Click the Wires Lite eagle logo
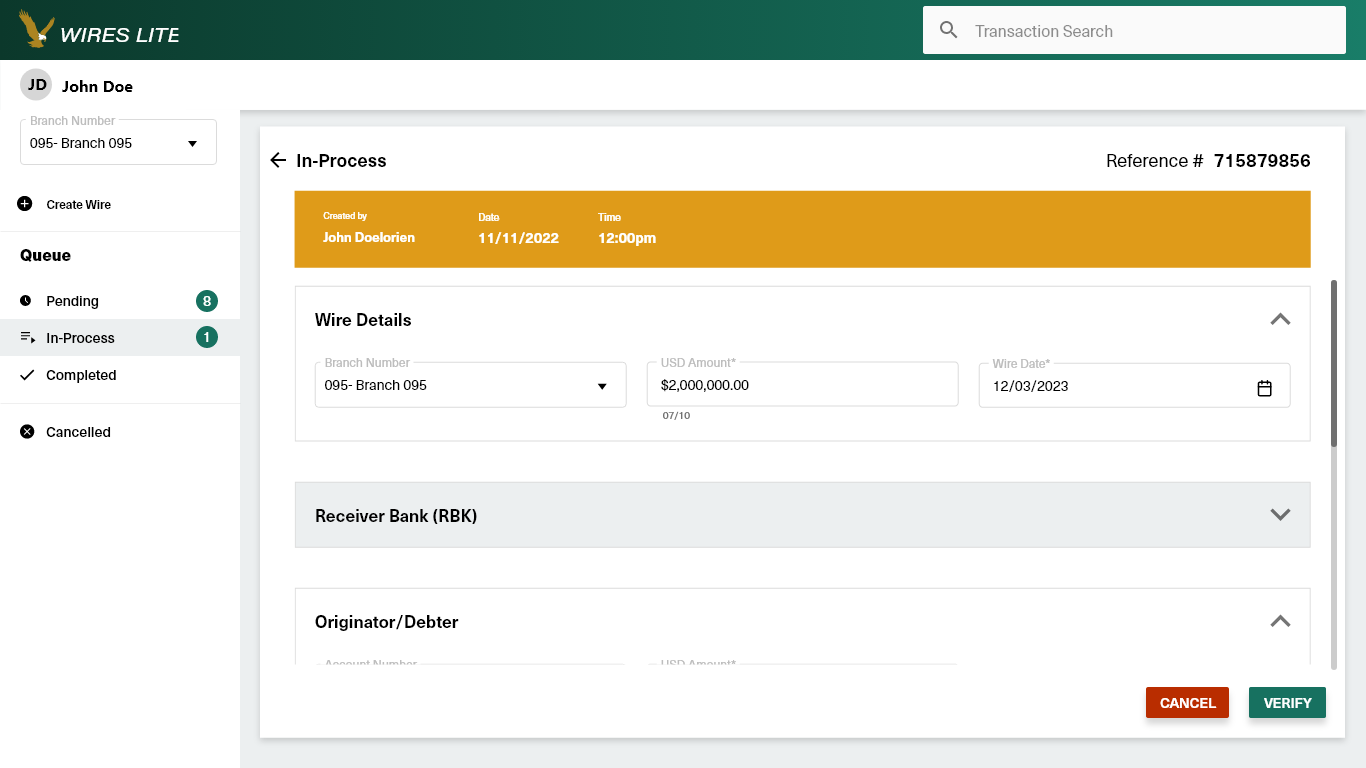 click(37, 29)
